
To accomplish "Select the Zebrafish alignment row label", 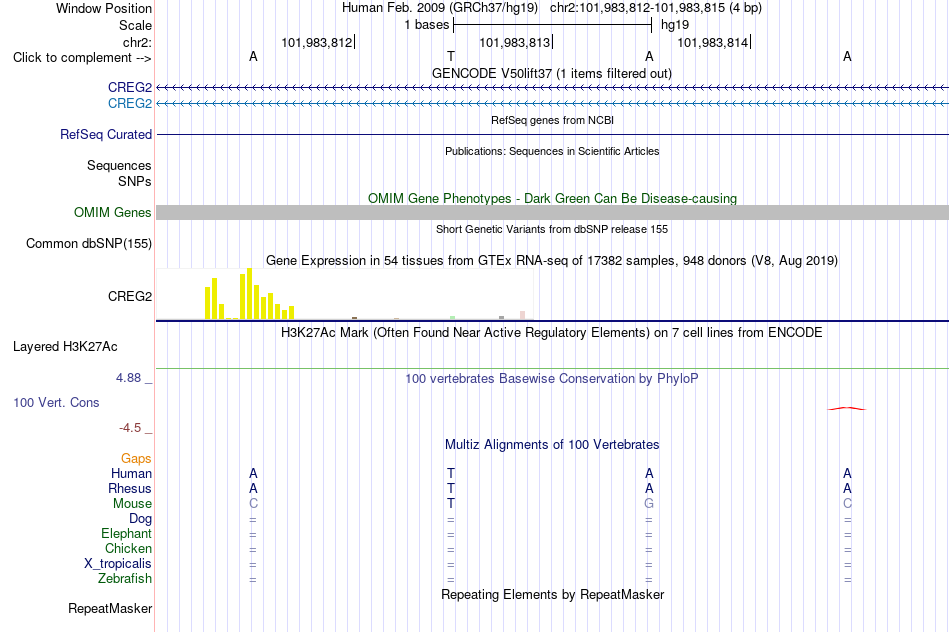I will [125, 579].
